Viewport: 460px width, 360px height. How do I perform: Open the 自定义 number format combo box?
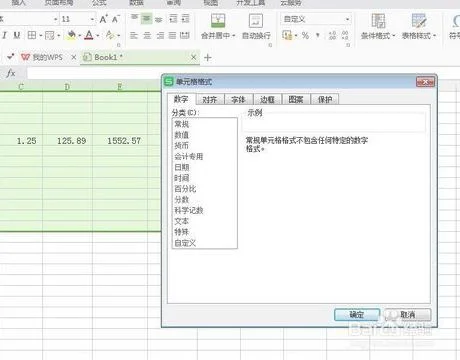pyautogui.click(x=316, y=19)
